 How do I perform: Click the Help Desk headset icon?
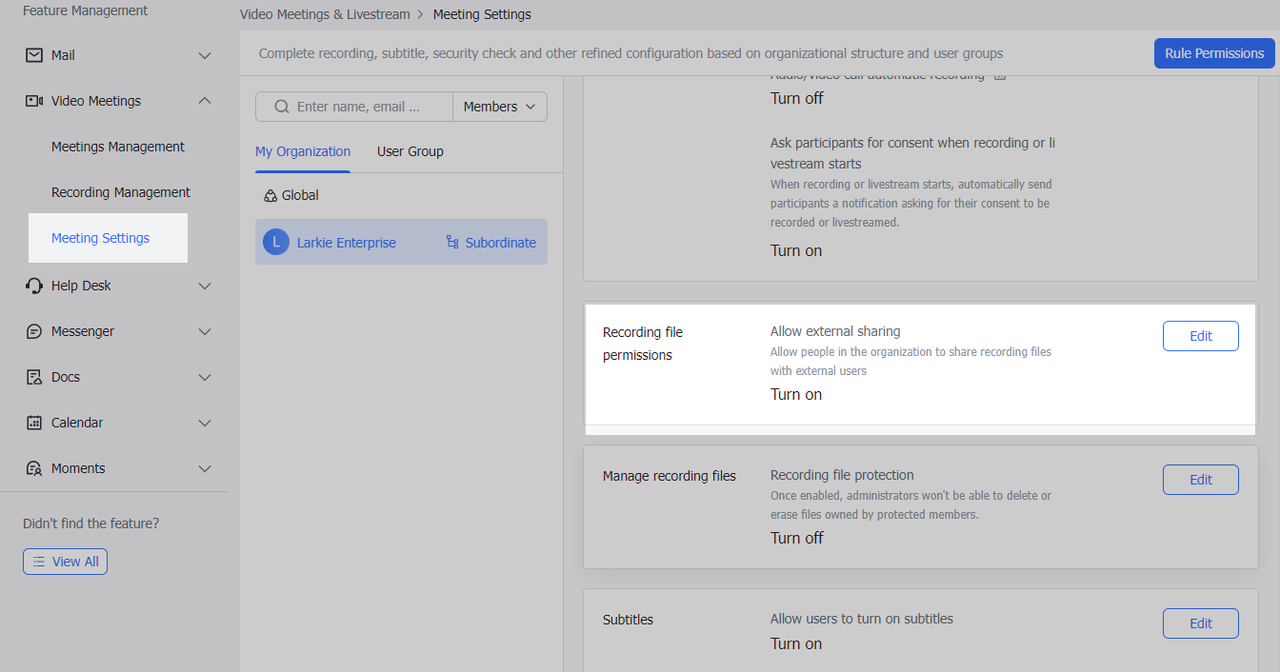tap(34, 286)
